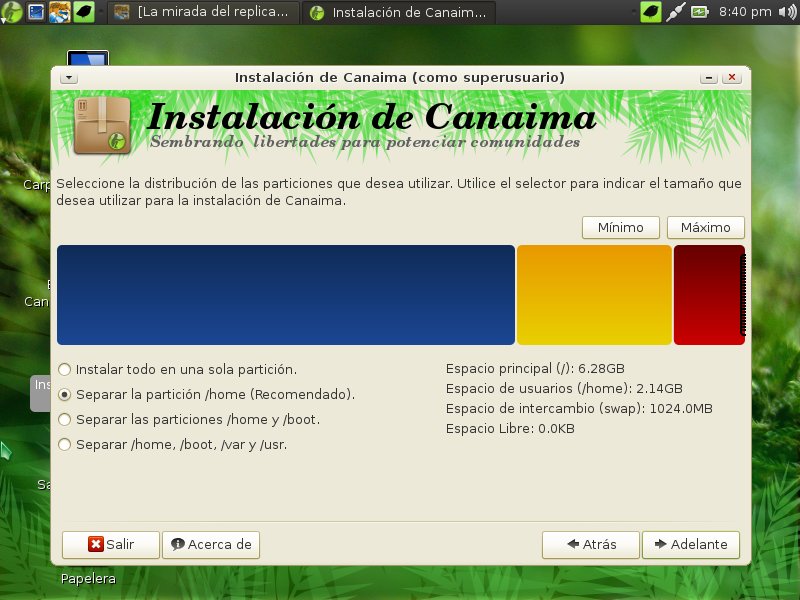Switch to 'La mirada del replica...' taskbar window
Screen dimensions: 800x600
click(205, 13)
